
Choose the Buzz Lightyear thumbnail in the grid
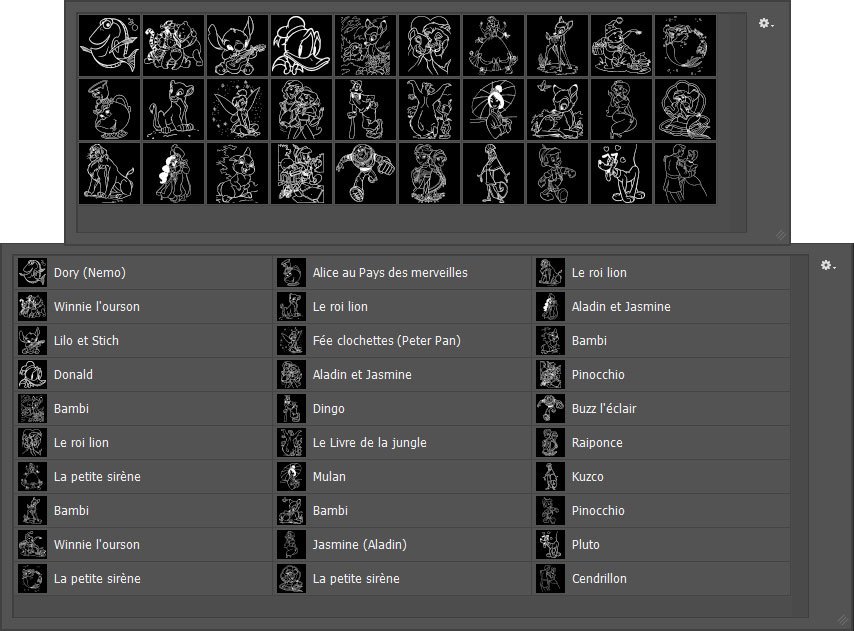coord(366,173)
